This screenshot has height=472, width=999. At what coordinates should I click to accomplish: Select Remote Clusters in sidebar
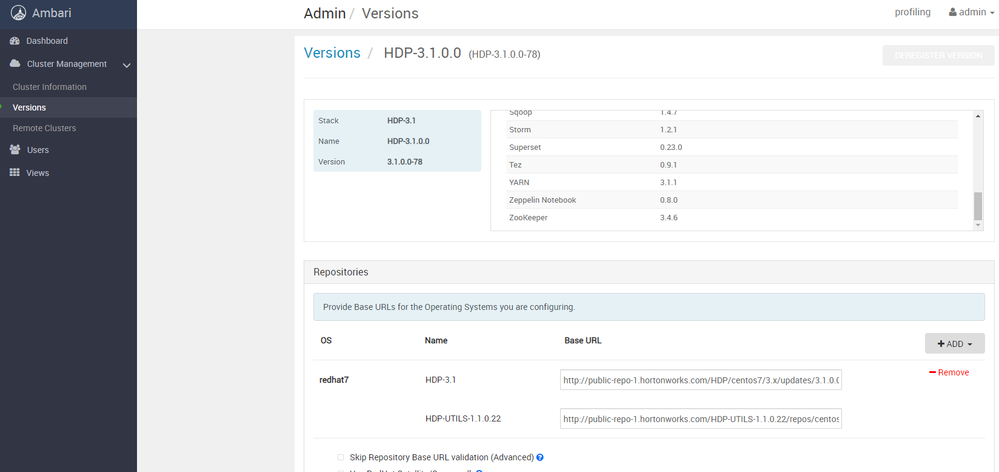click(x=44, y=128)
